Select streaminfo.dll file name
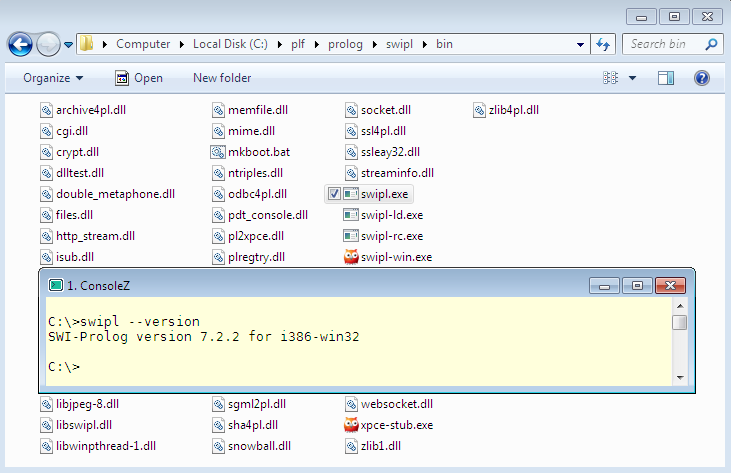This screenshot has width=731, height=473. tap(397, 173)
